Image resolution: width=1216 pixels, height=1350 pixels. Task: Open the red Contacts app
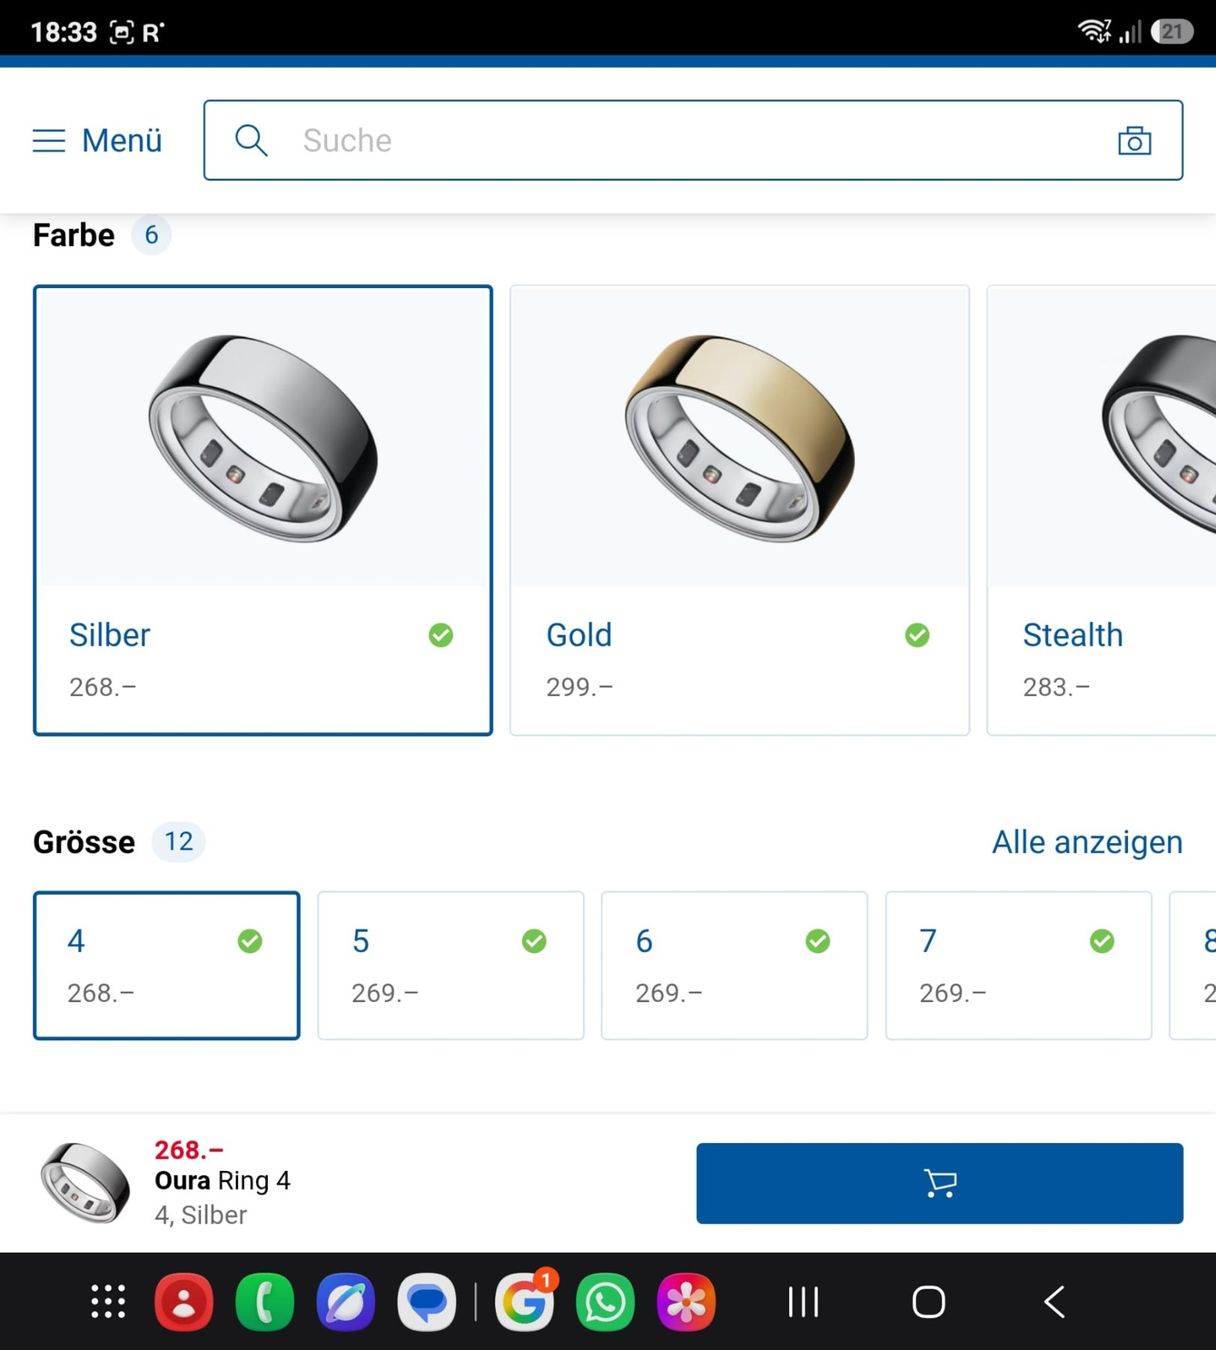point(184,1302)
